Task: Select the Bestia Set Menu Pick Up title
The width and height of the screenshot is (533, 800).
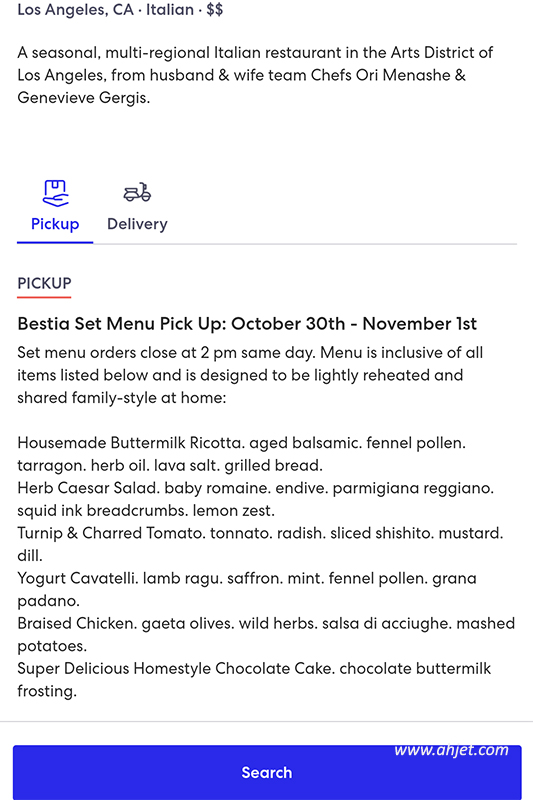Action: click(x=247, y=323)
